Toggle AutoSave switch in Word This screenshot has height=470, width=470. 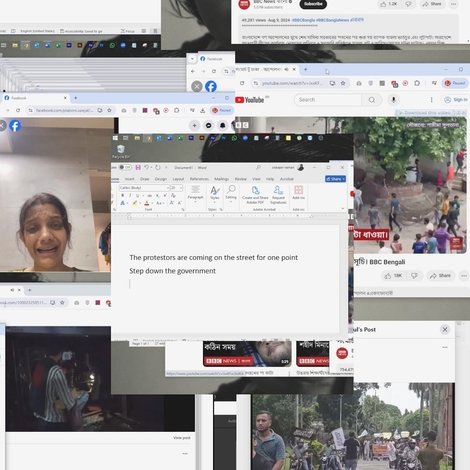point(125,167)
